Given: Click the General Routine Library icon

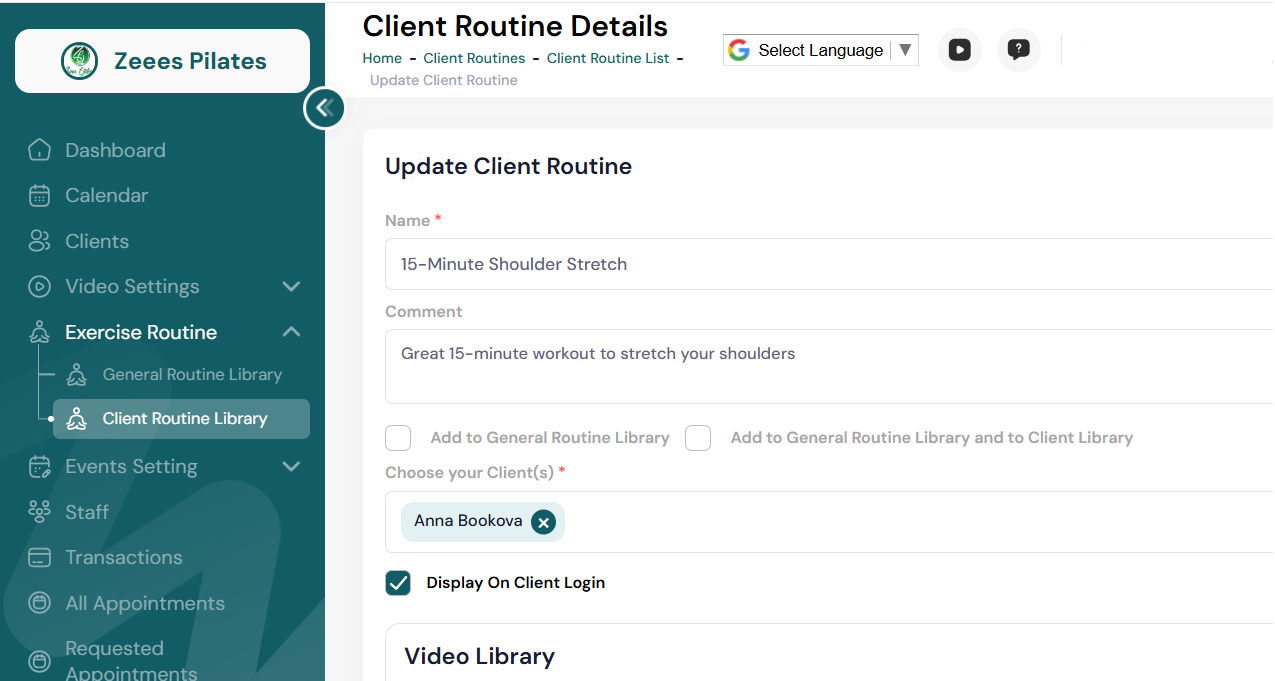Looking at the screenshot, I should 76,374.
